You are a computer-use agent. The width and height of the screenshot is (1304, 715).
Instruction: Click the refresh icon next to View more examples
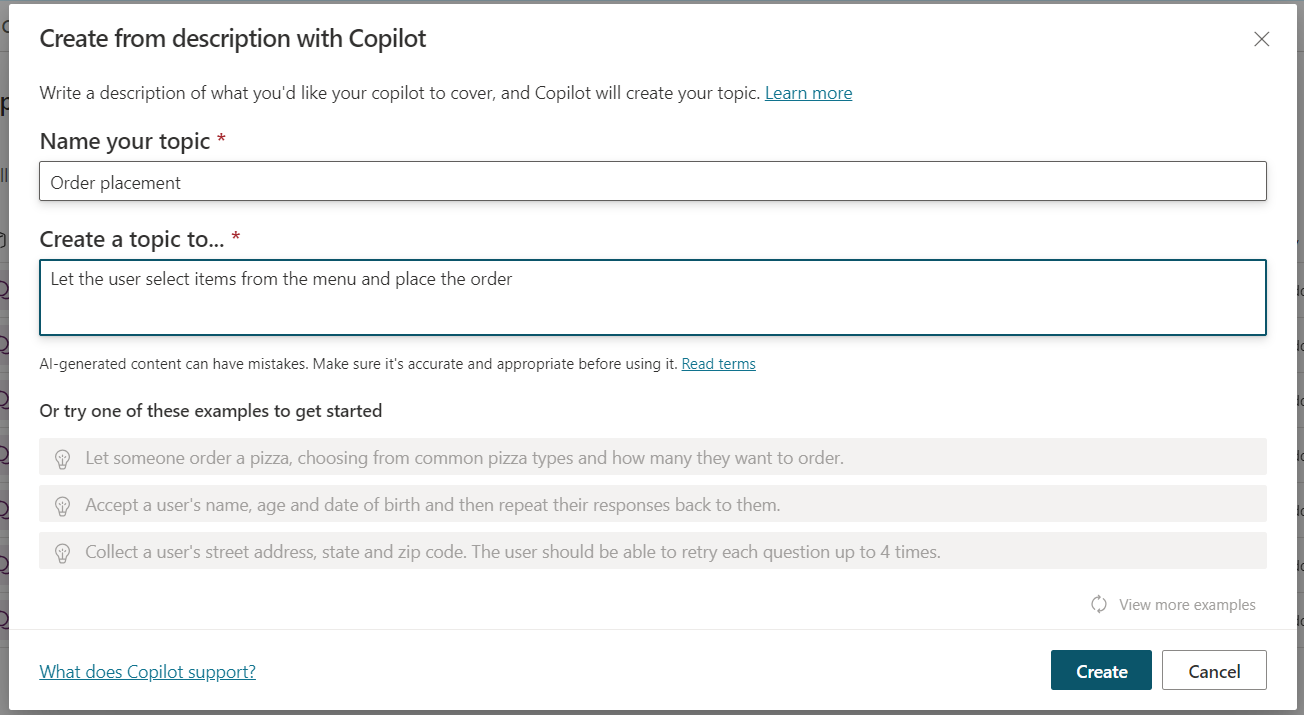[1099, 604]
